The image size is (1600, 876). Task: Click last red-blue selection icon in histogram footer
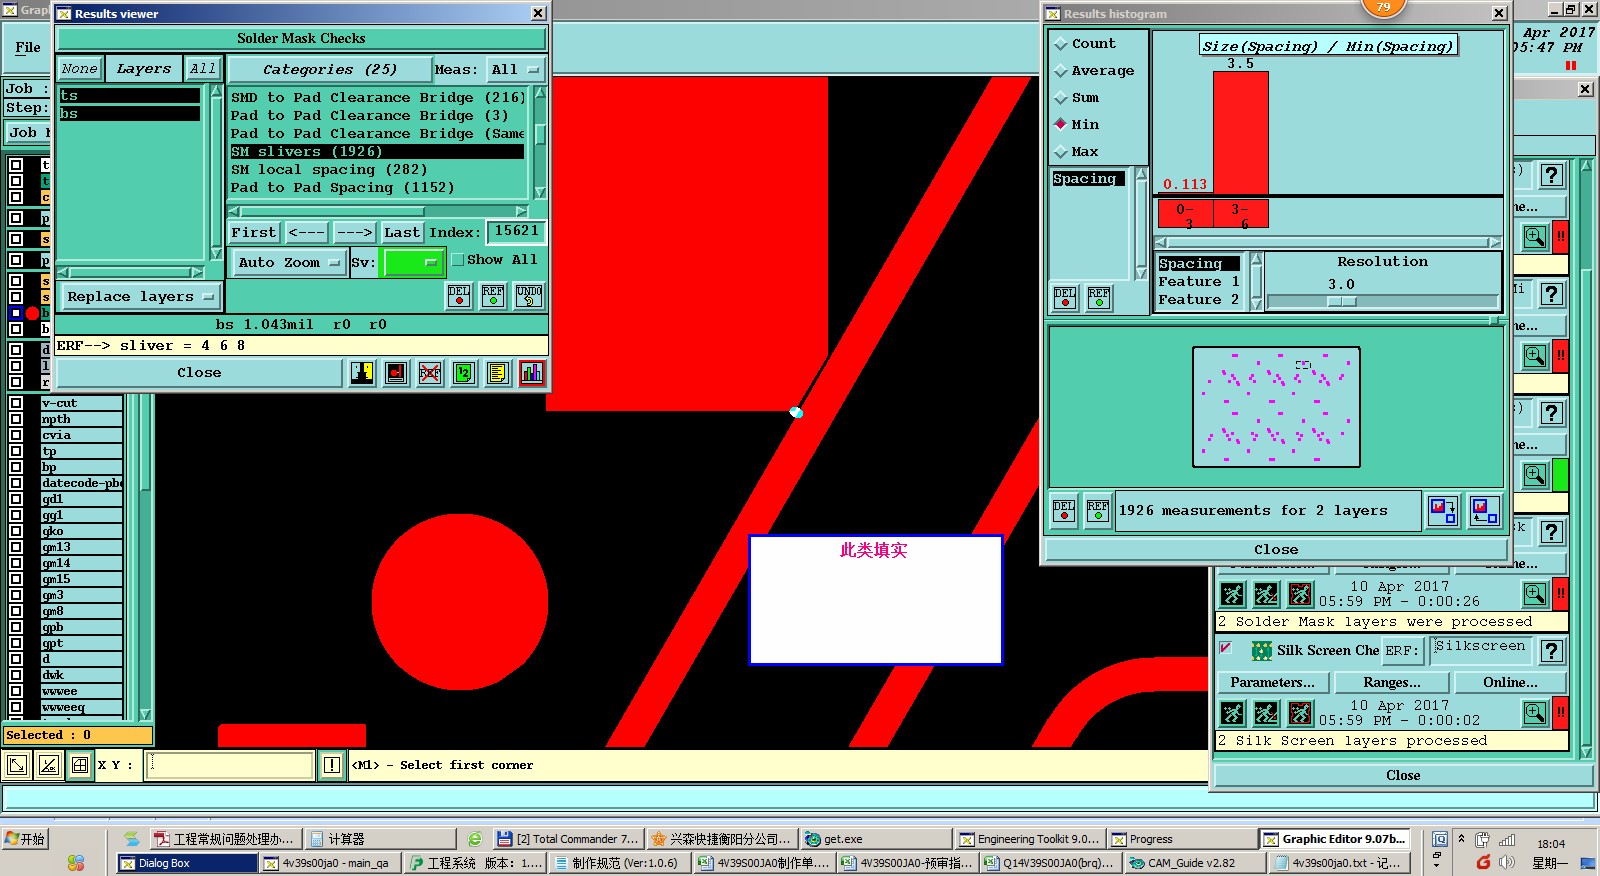[x=1485, y=511]
